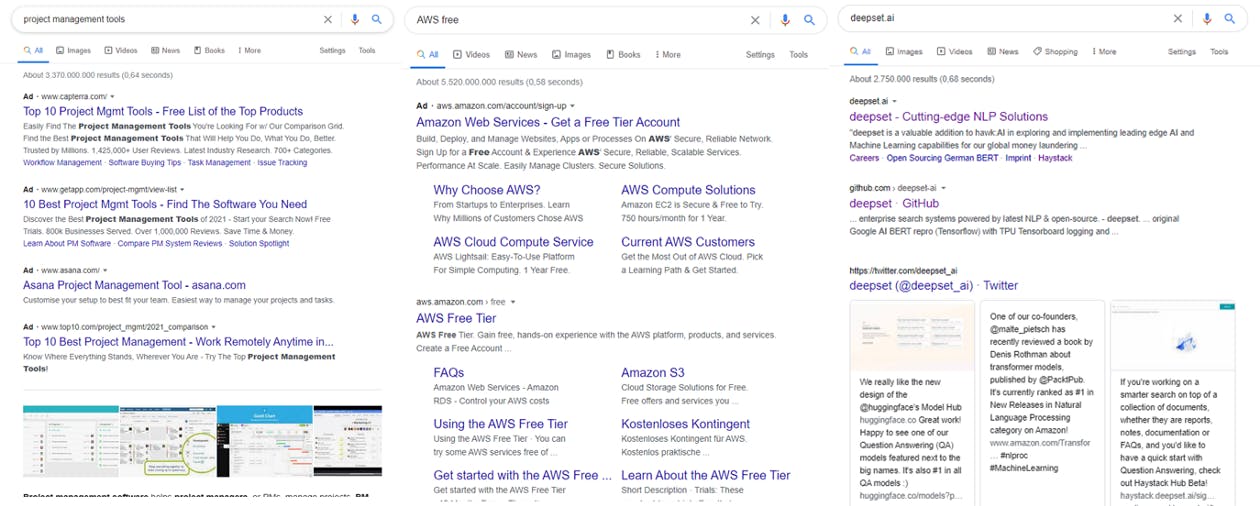Open Settings in project management search
Image resolution: width=1260 pixels, height=506 pixels.
tap(332, 50)
